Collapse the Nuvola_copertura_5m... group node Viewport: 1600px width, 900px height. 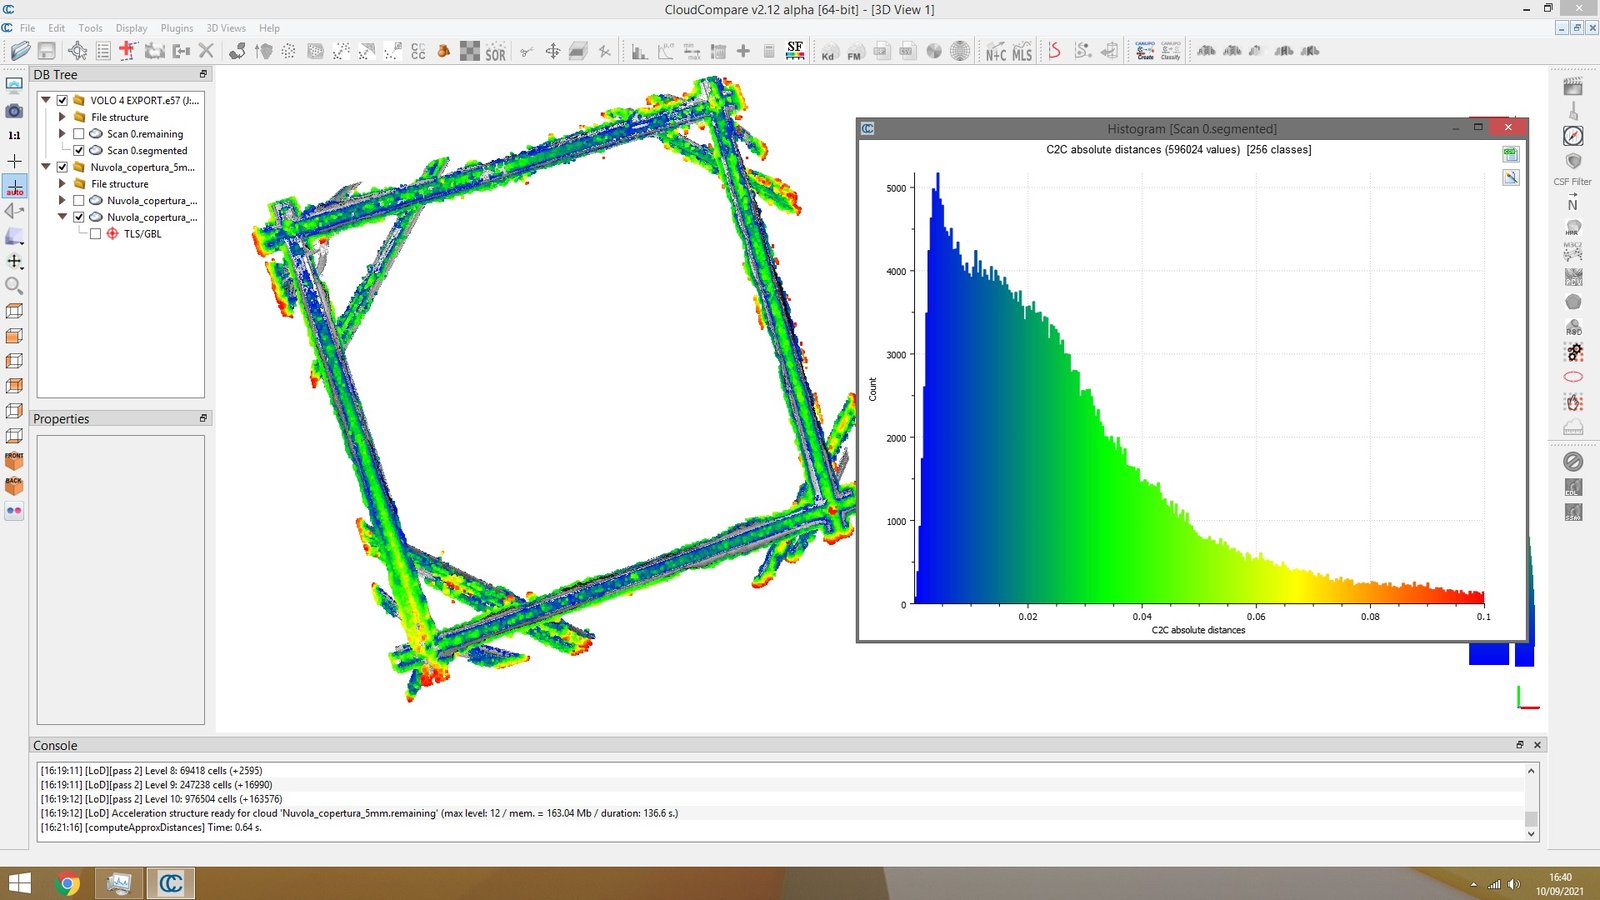point(46,167)
